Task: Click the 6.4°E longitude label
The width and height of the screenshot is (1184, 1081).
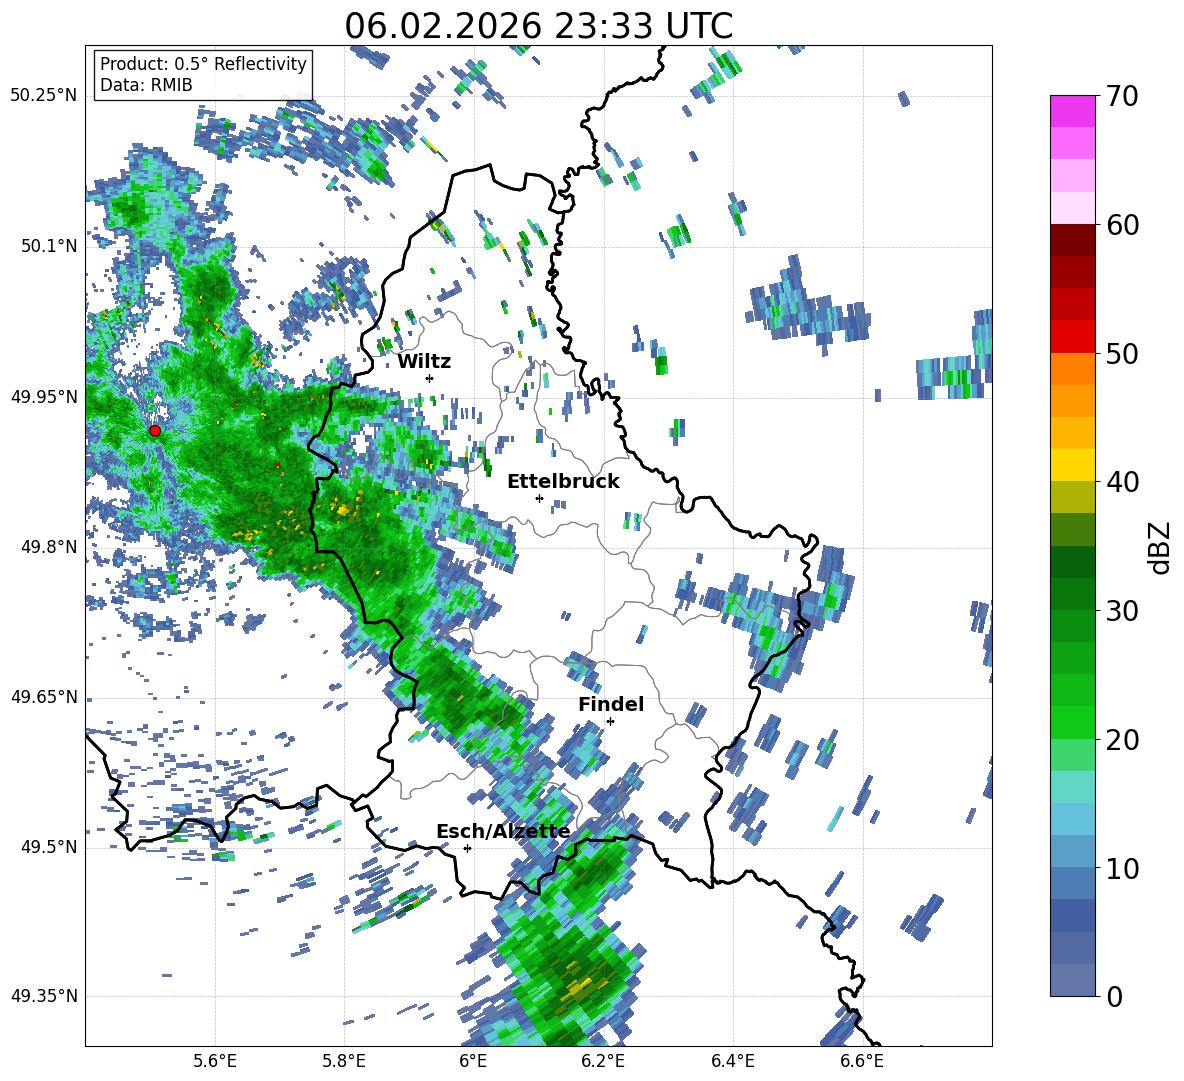Action: pos(732,1061)
